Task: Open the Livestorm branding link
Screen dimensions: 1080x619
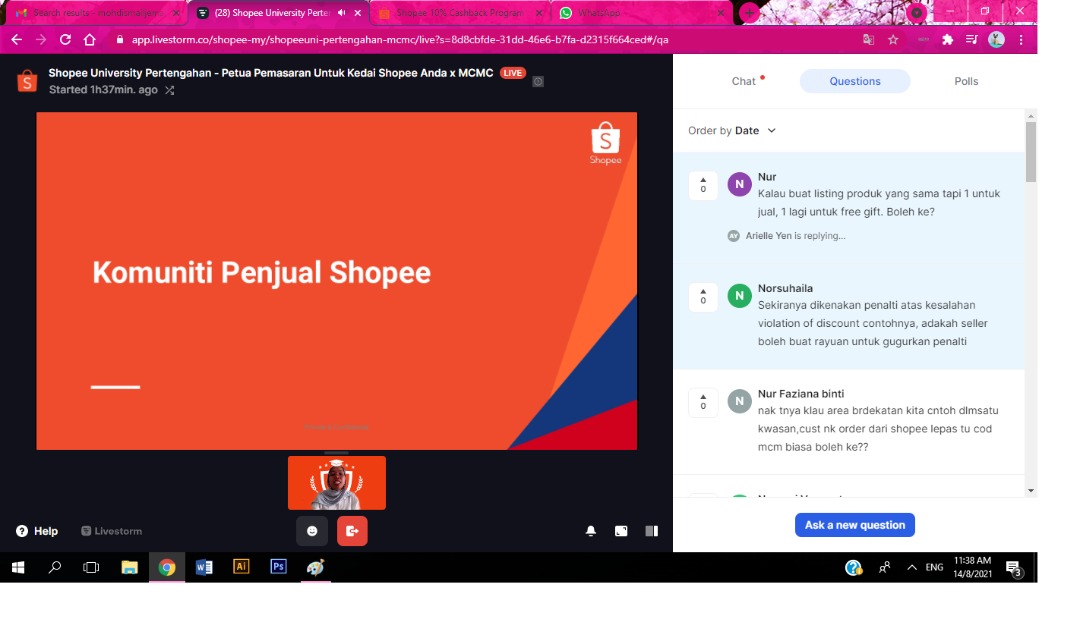Action: [112, 531]
